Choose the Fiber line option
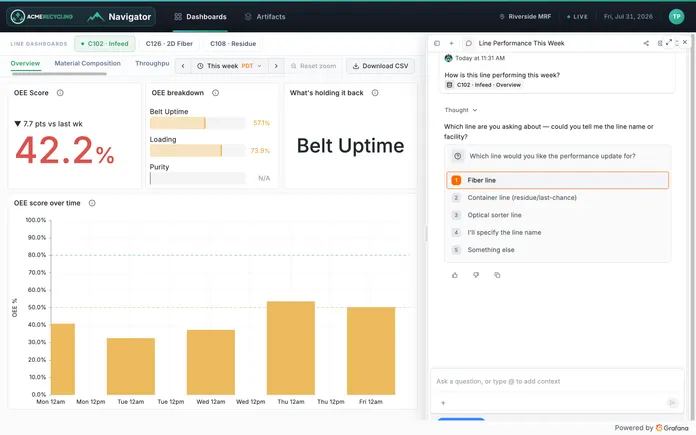Image resolution: width=696 pixels, height=435 pixels. (x=558, y=180)
